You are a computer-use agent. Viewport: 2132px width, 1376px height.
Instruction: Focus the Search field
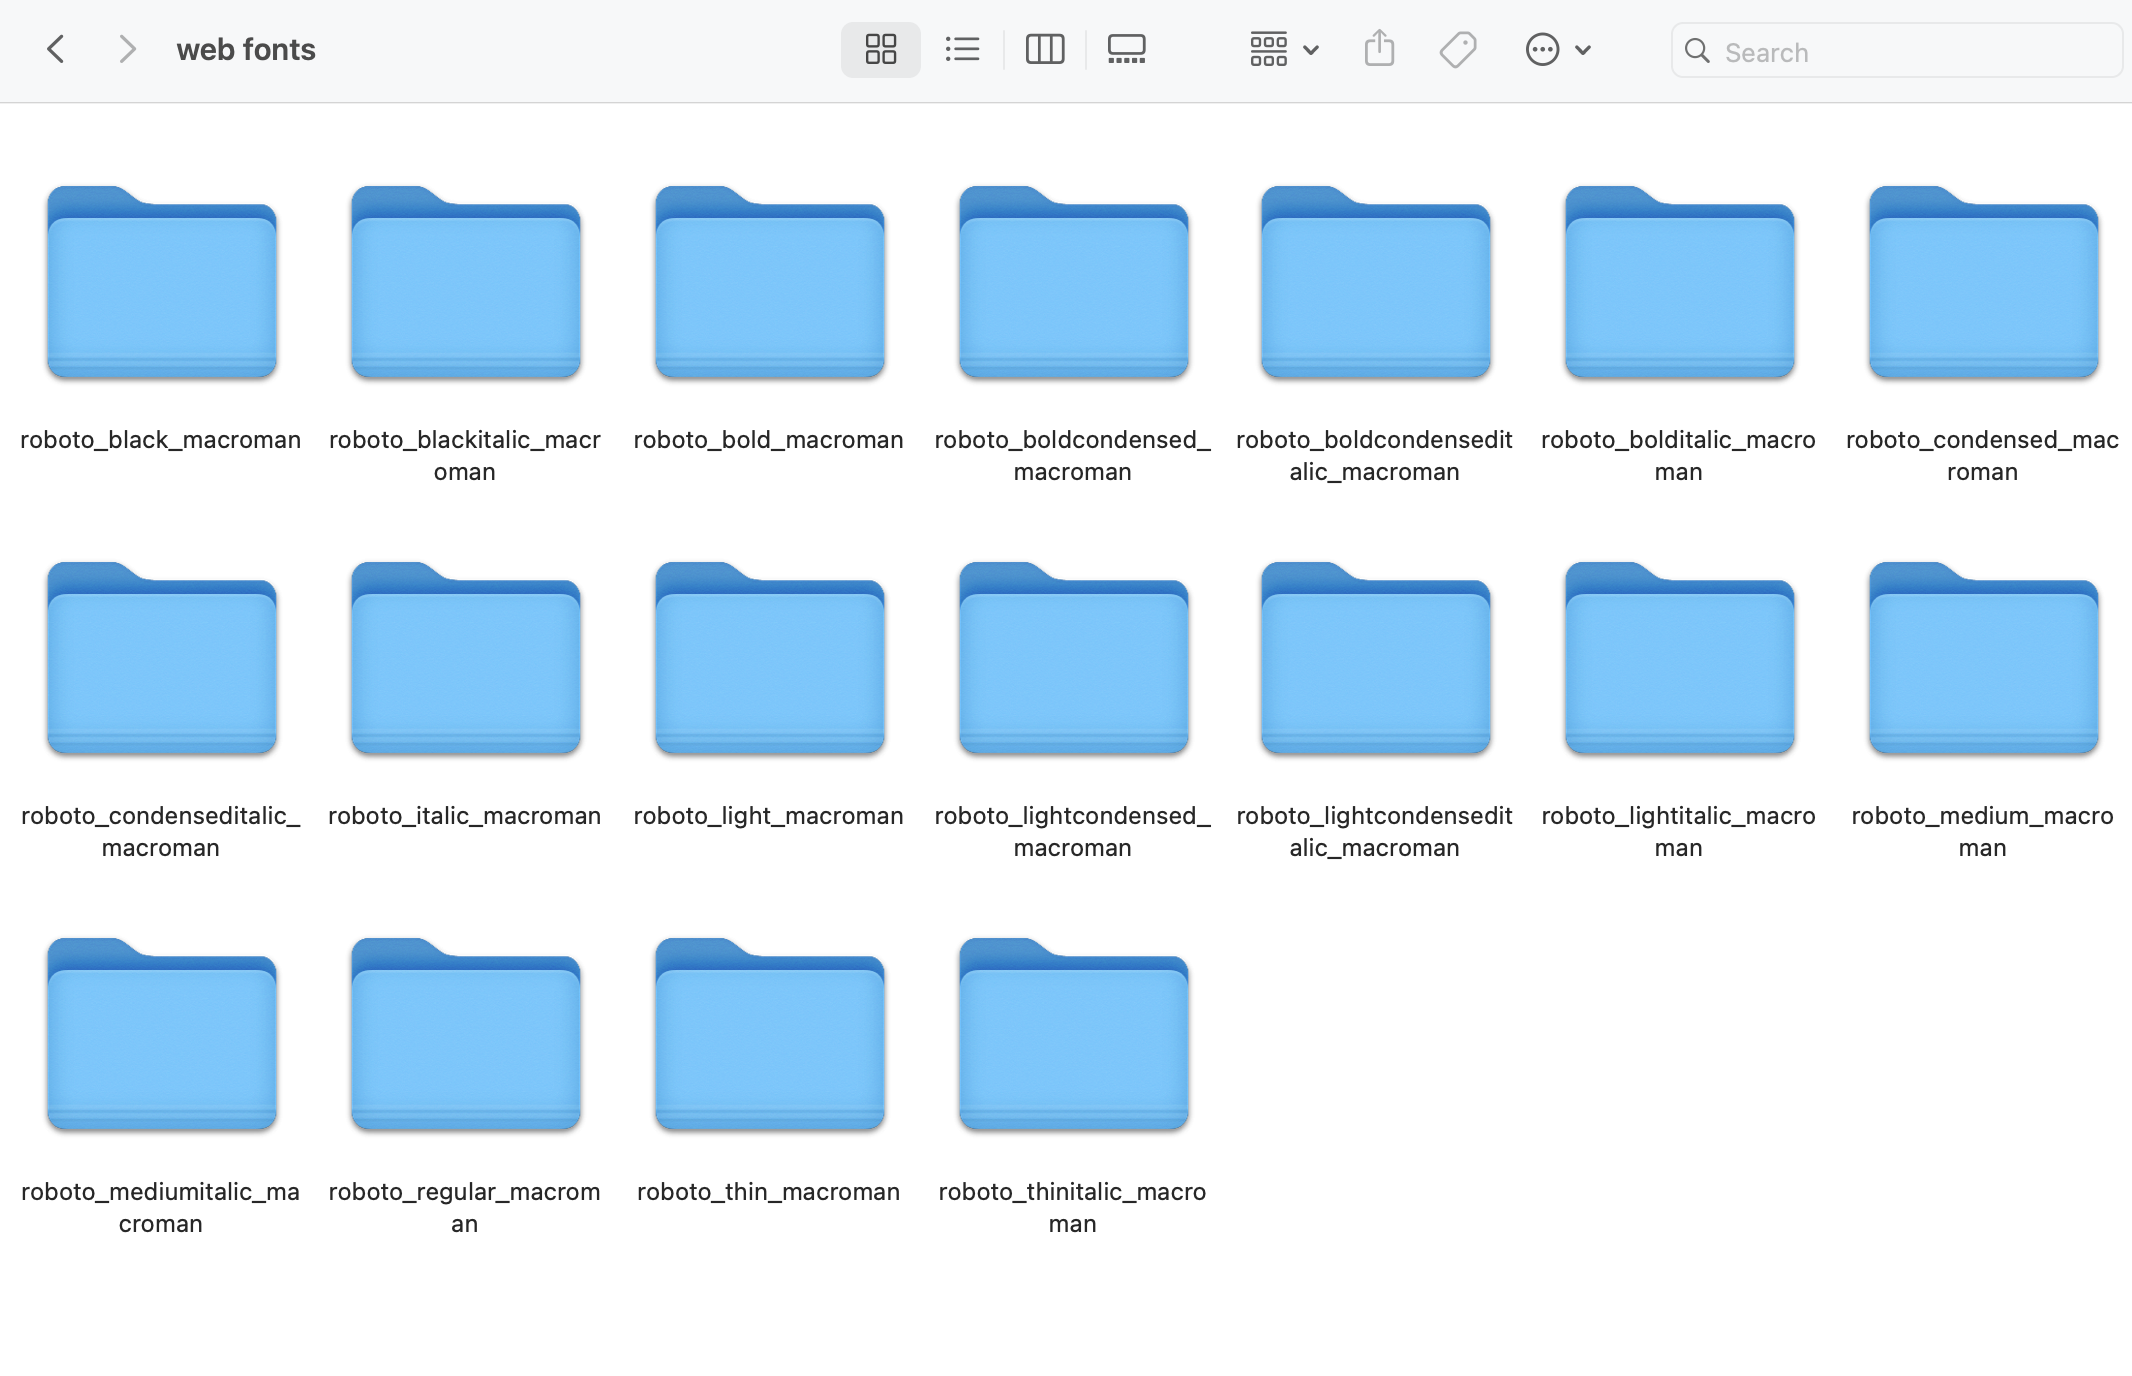pyautogui.click(x=1896, y=51)
